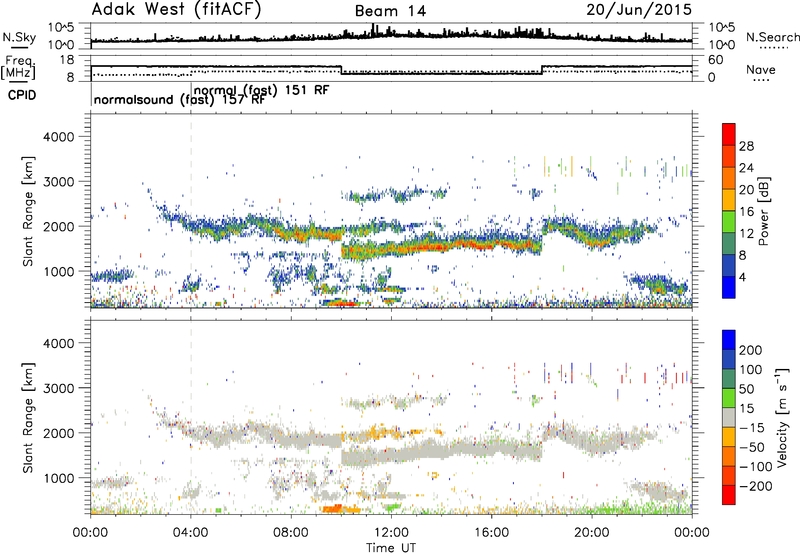This screenshot has height=554, width=800.
Task: Click the 'N.Search' legend label
Action: pos(772,37)
